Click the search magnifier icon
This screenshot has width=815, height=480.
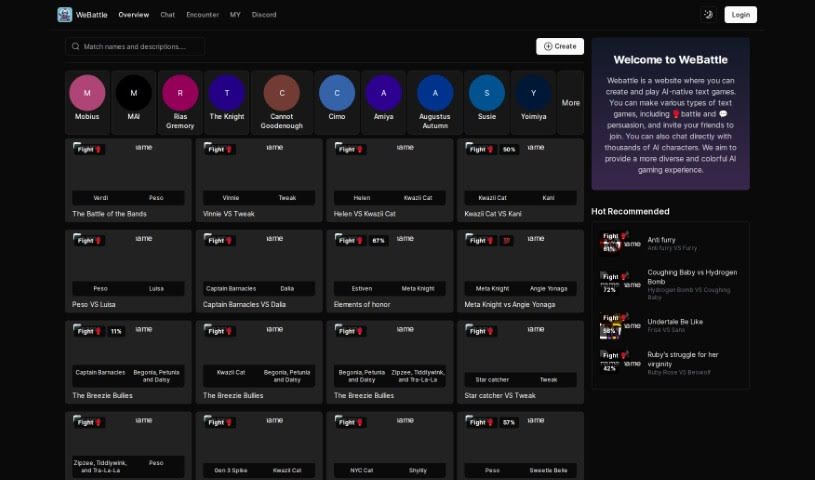pyautogui.click(x=75, y=46)
